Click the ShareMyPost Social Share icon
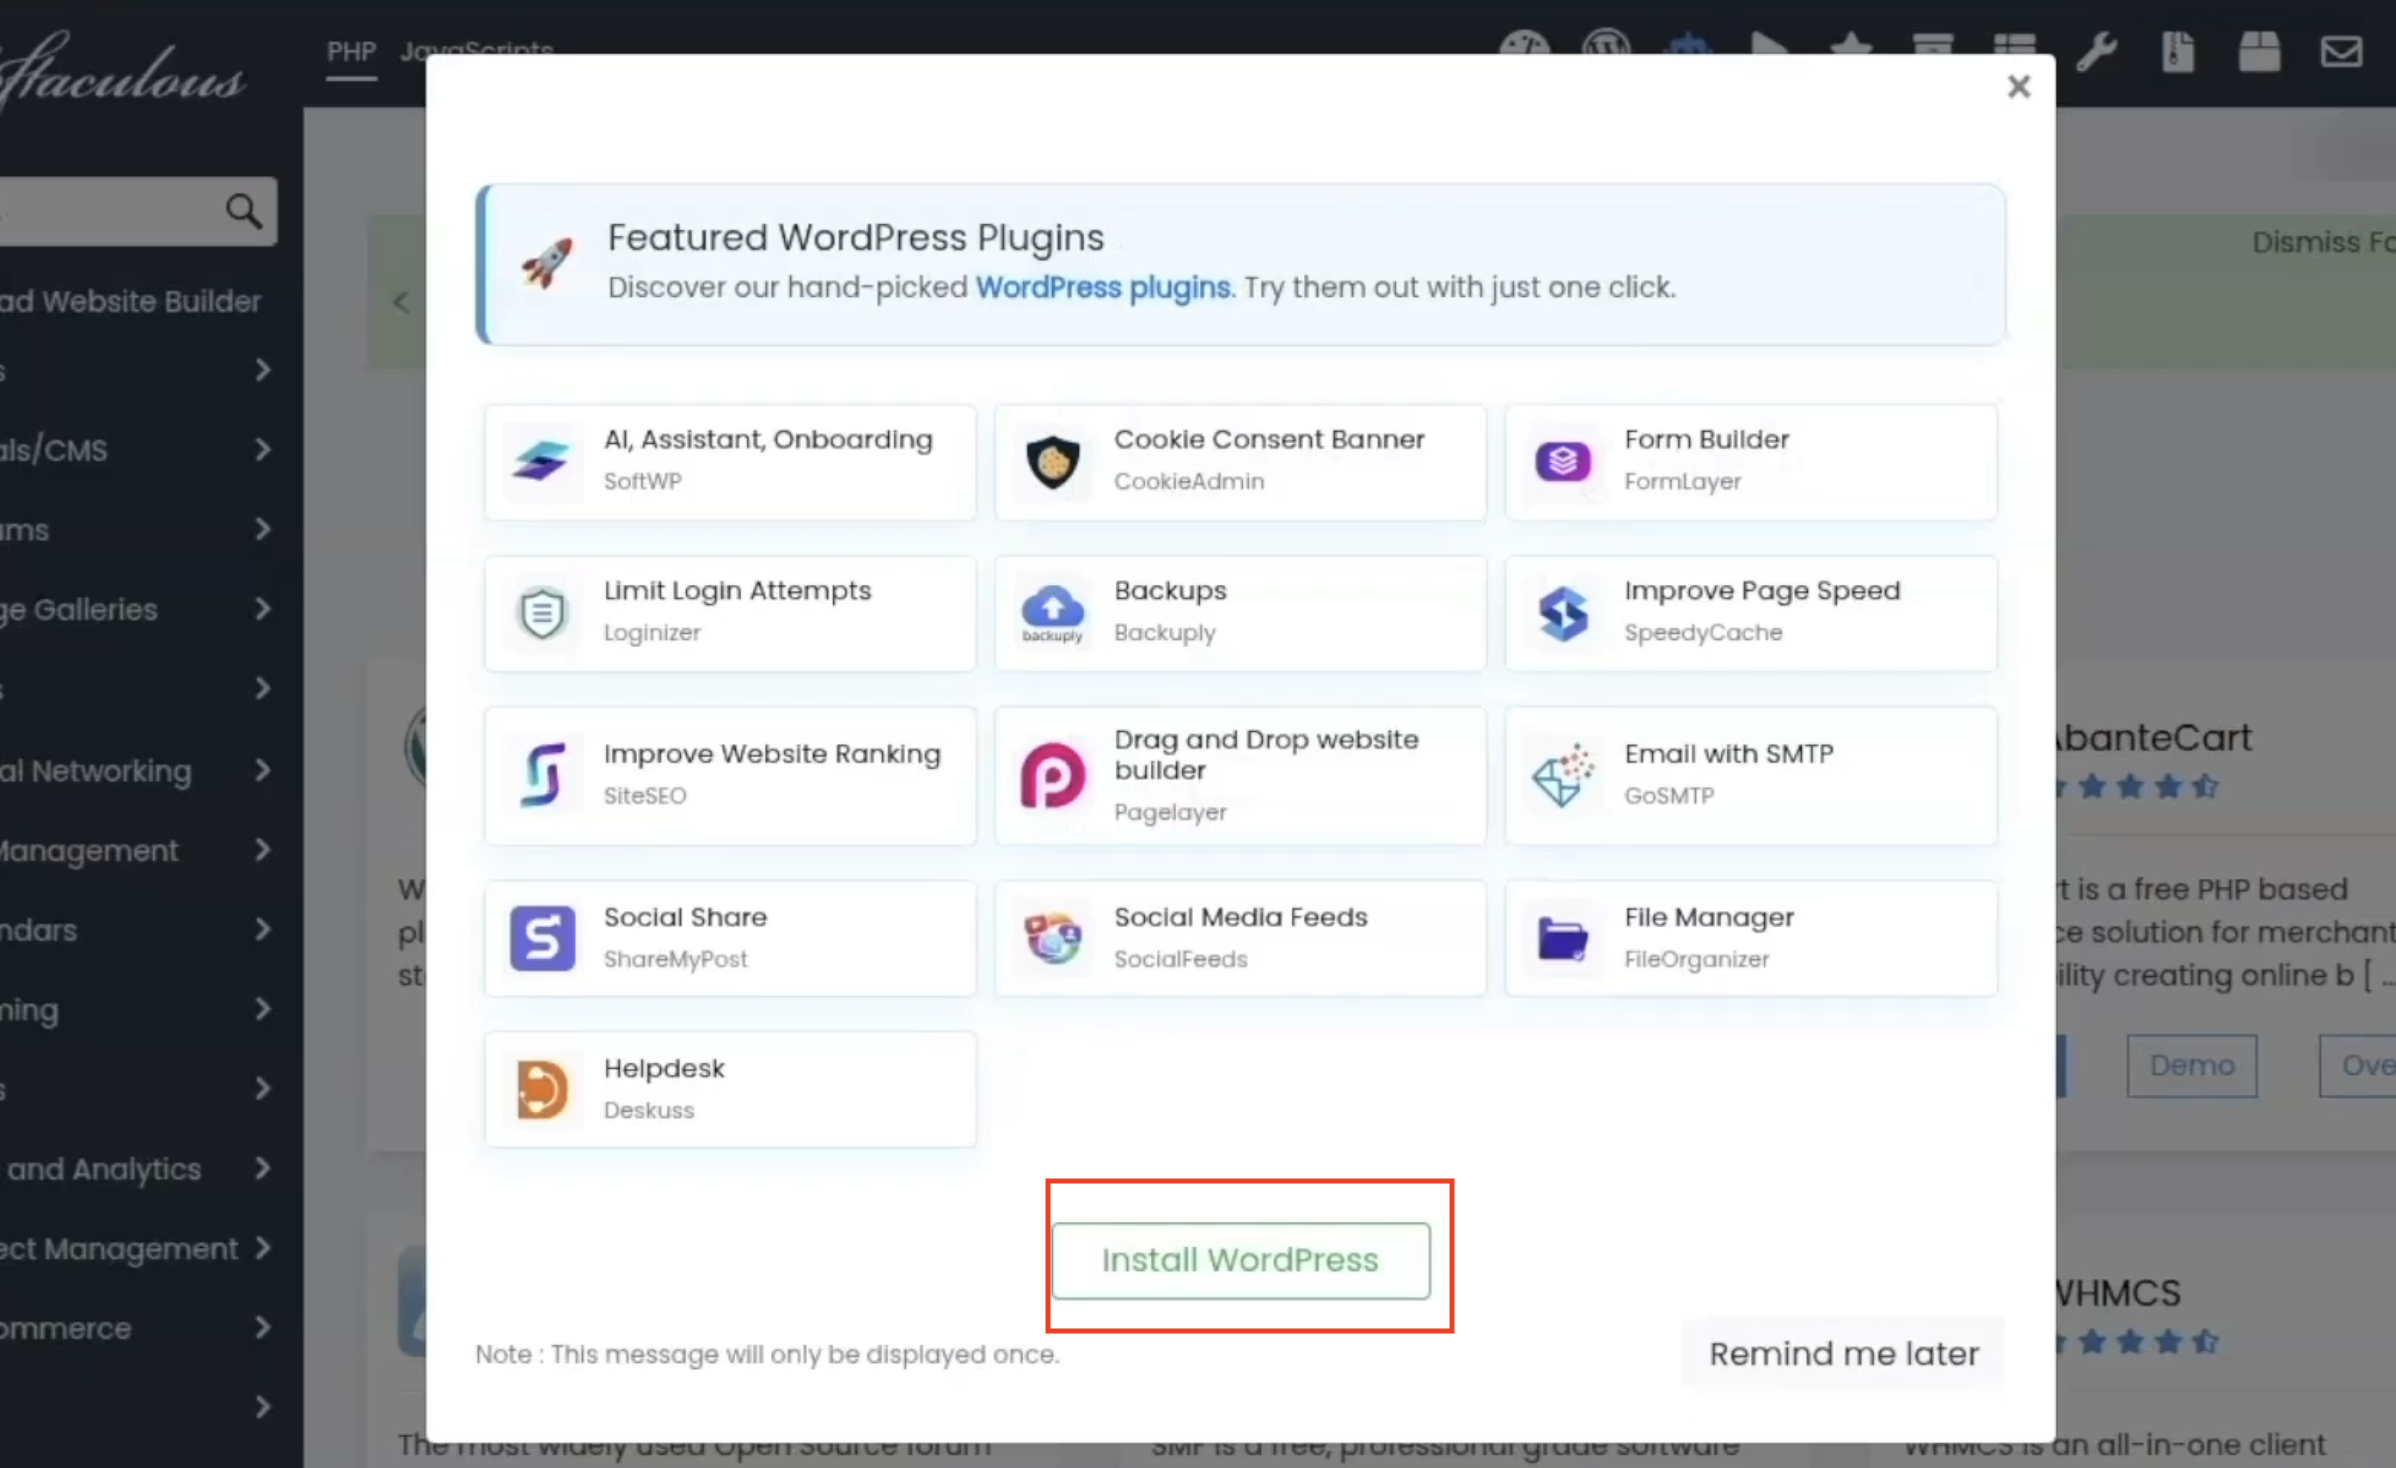 542,938
